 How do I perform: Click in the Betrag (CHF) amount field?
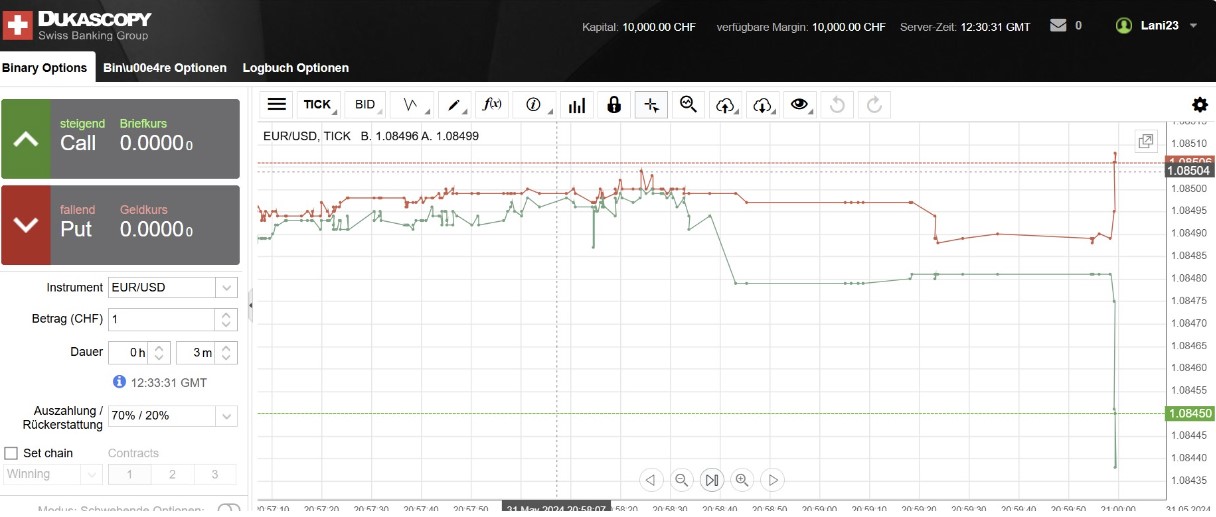160,320
